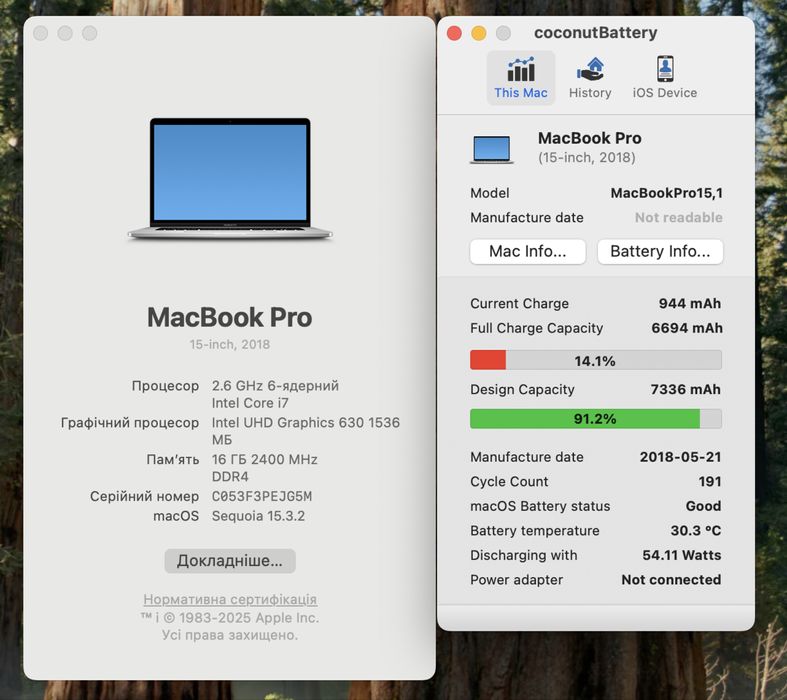This screenshot has height=700, width=787.
Task: Click the small MacBook icon in coconutBattery
Action: pos(492,150)
